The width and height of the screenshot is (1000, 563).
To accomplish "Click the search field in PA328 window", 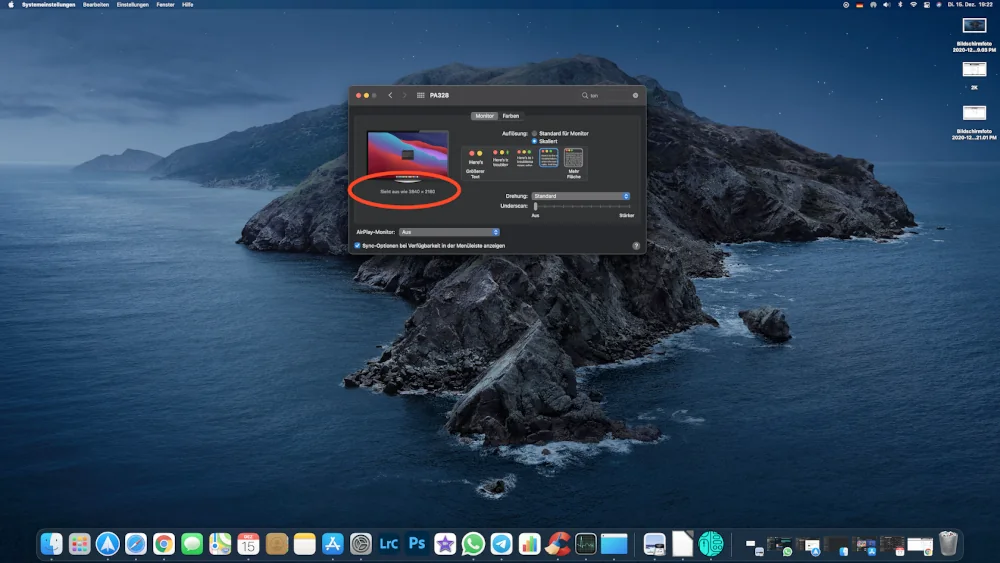I will pyautogui.click(x=609, y=95).
